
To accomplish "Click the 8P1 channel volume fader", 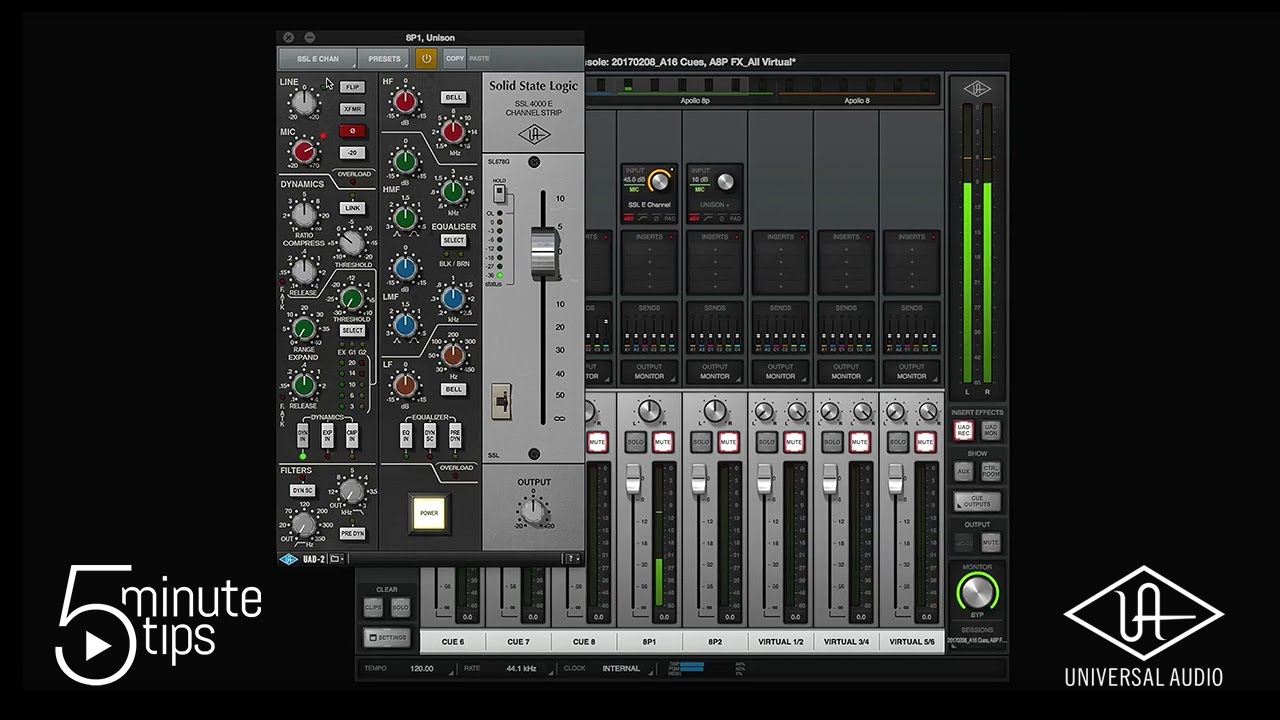I will point(632,481).
